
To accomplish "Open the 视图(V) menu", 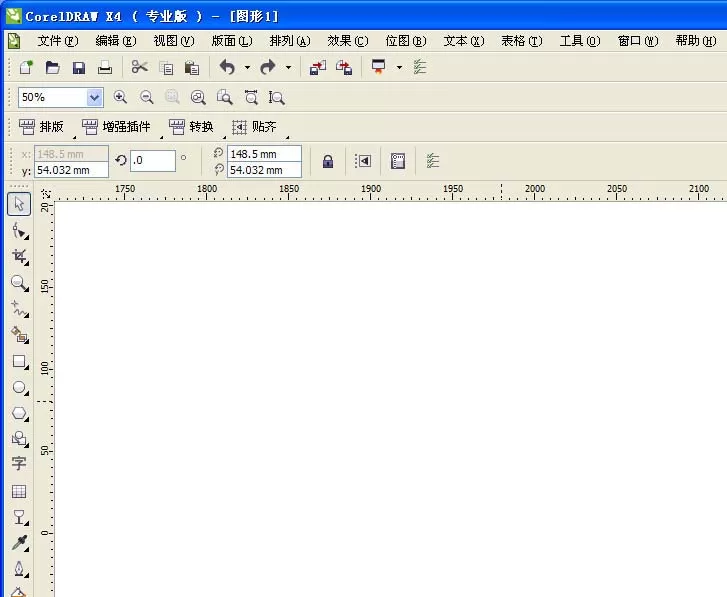I will tap(174, 41).
